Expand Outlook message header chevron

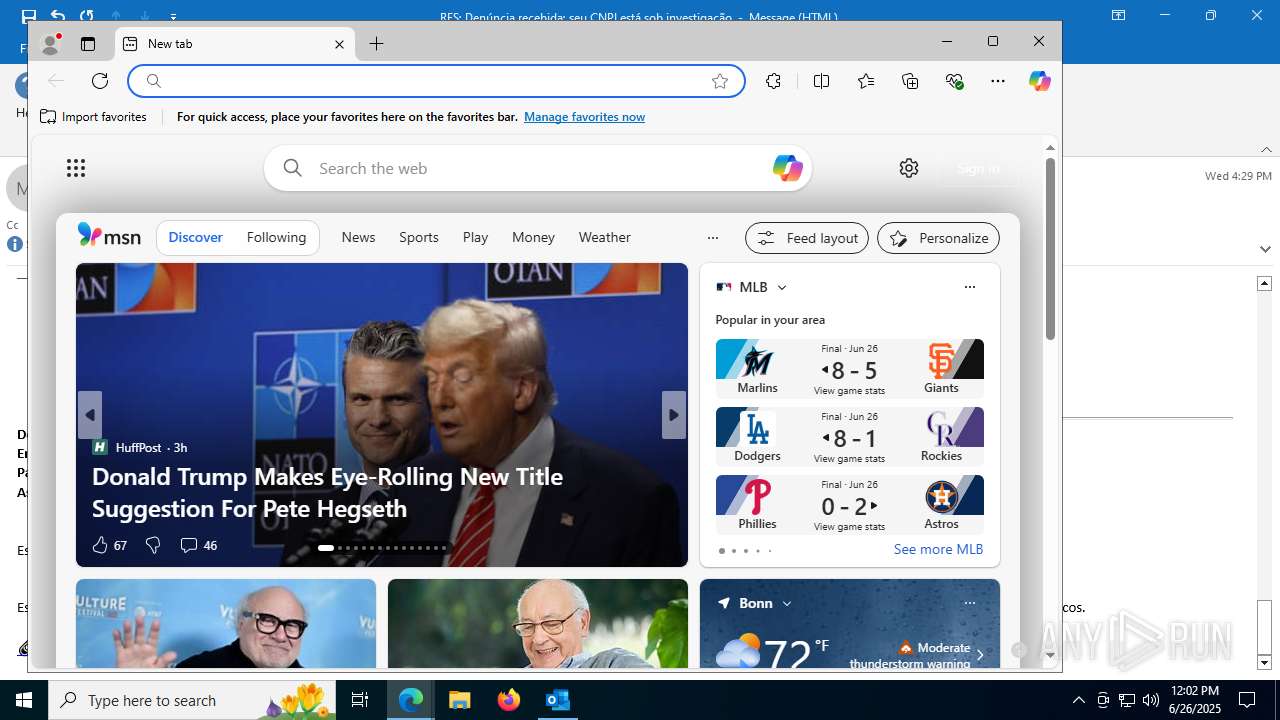coord(1265,249)
